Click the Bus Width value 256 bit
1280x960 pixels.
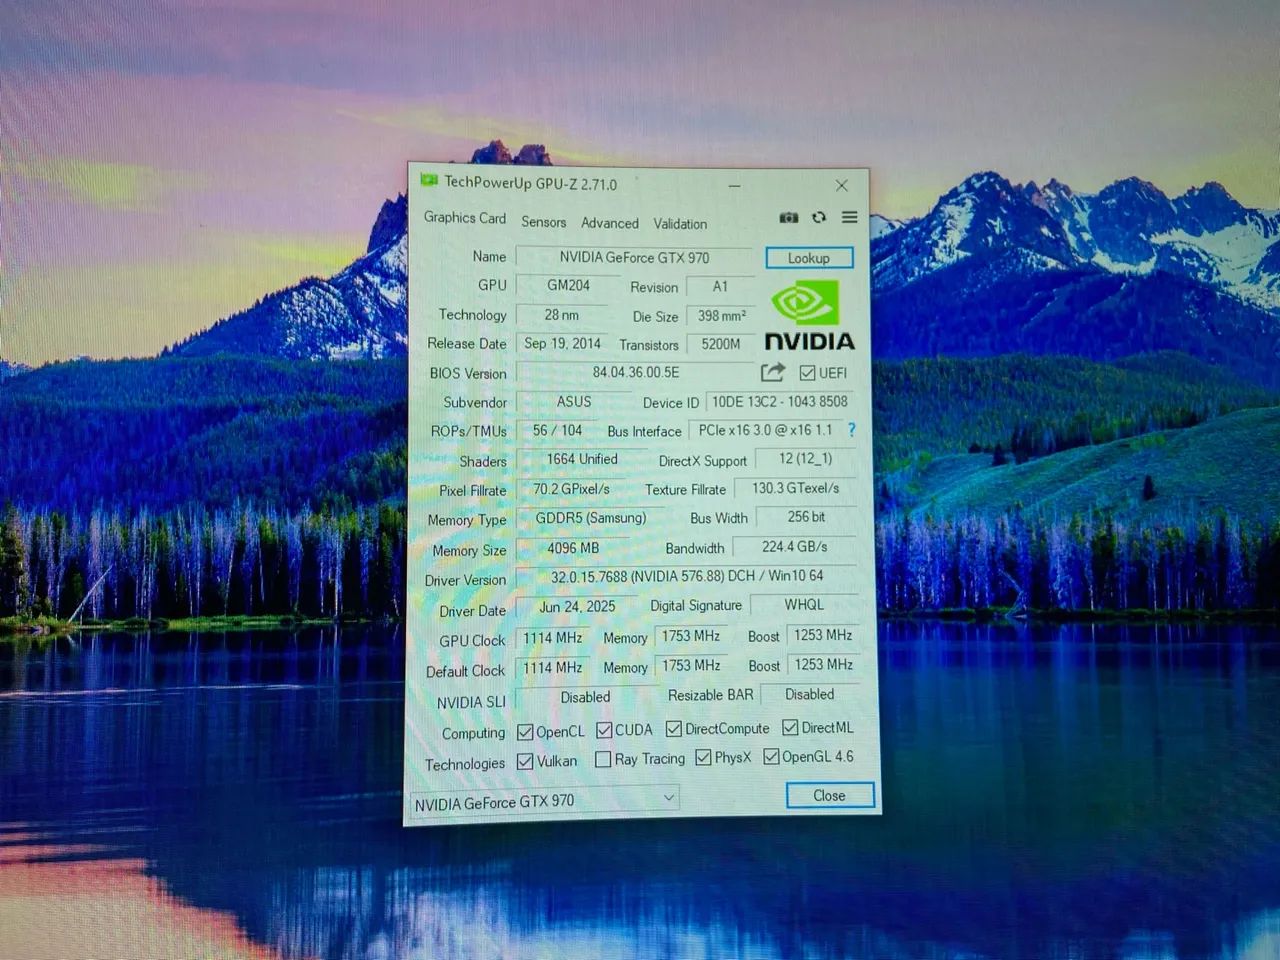coord(806,517)
